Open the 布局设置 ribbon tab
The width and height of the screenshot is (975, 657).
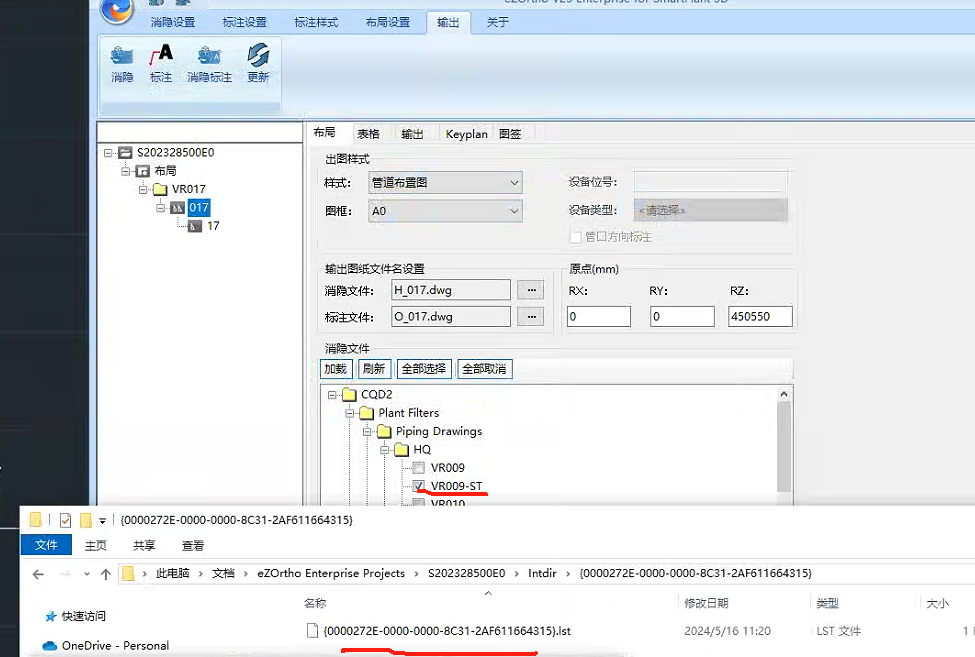point(388,22)
